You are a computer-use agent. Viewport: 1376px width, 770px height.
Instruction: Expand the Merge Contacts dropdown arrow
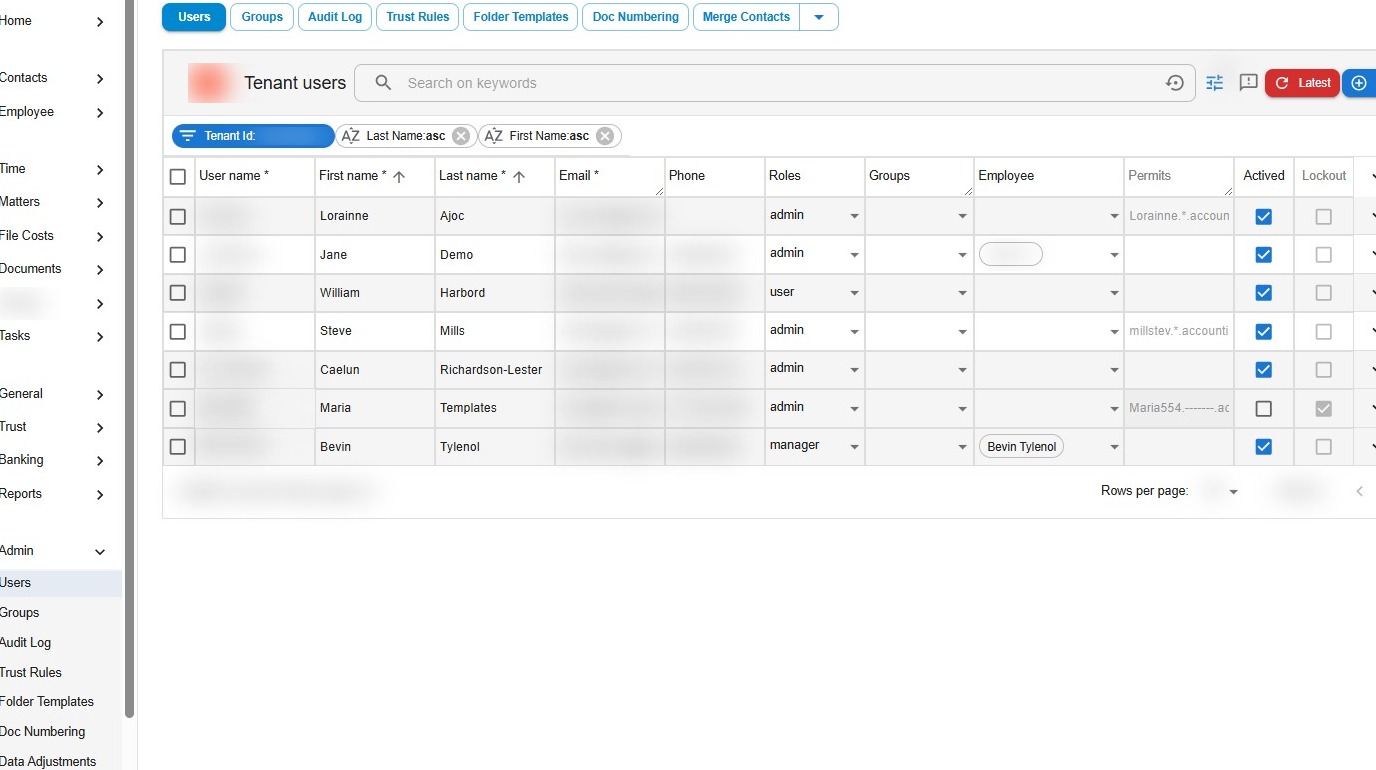tap(819, 17)
